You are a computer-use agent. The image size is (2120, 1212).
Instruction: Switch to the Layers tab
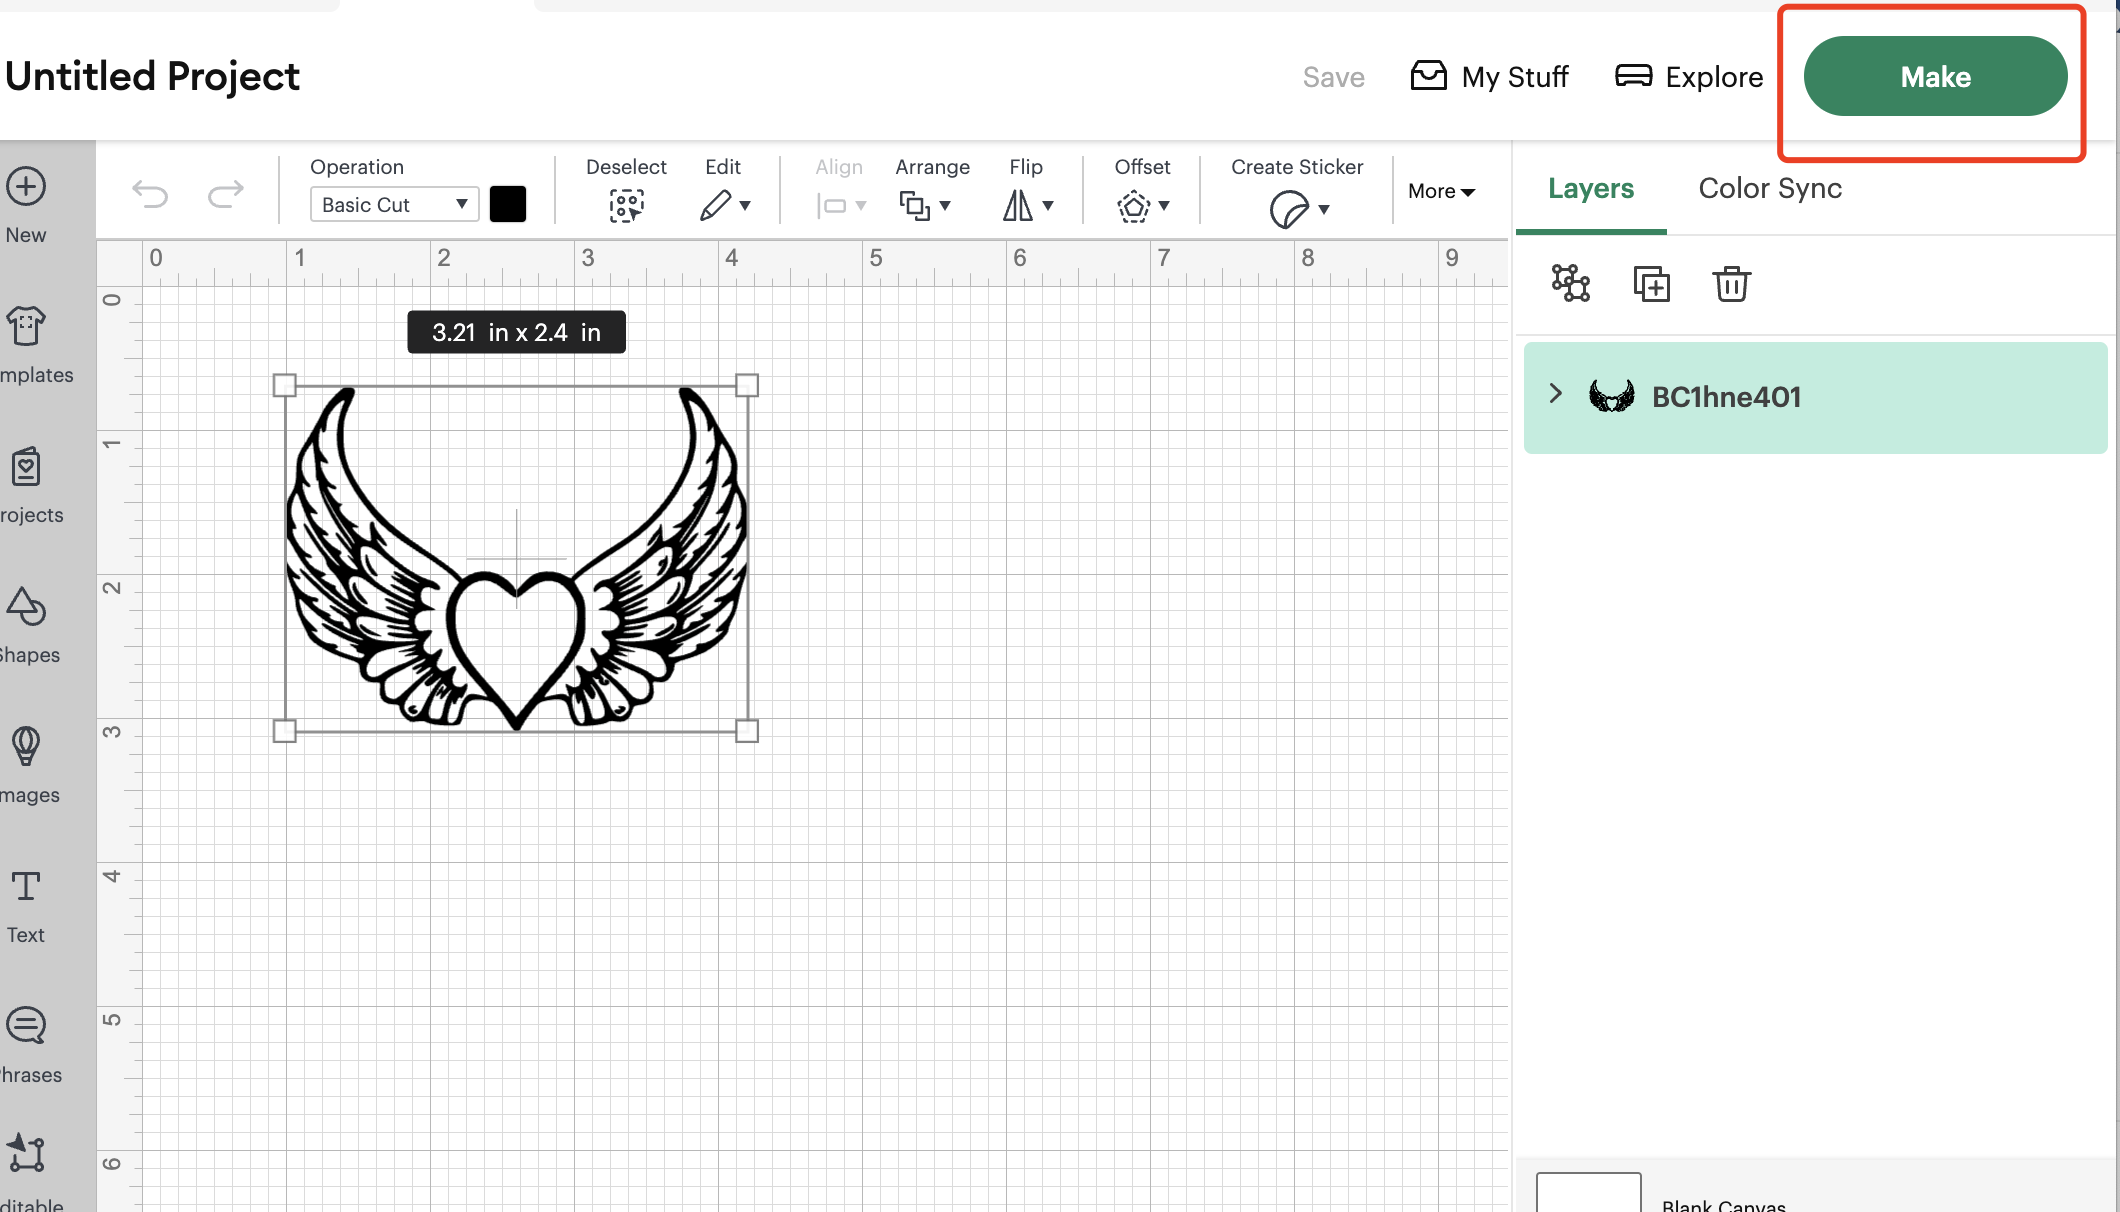click(x=1591, y=188)
